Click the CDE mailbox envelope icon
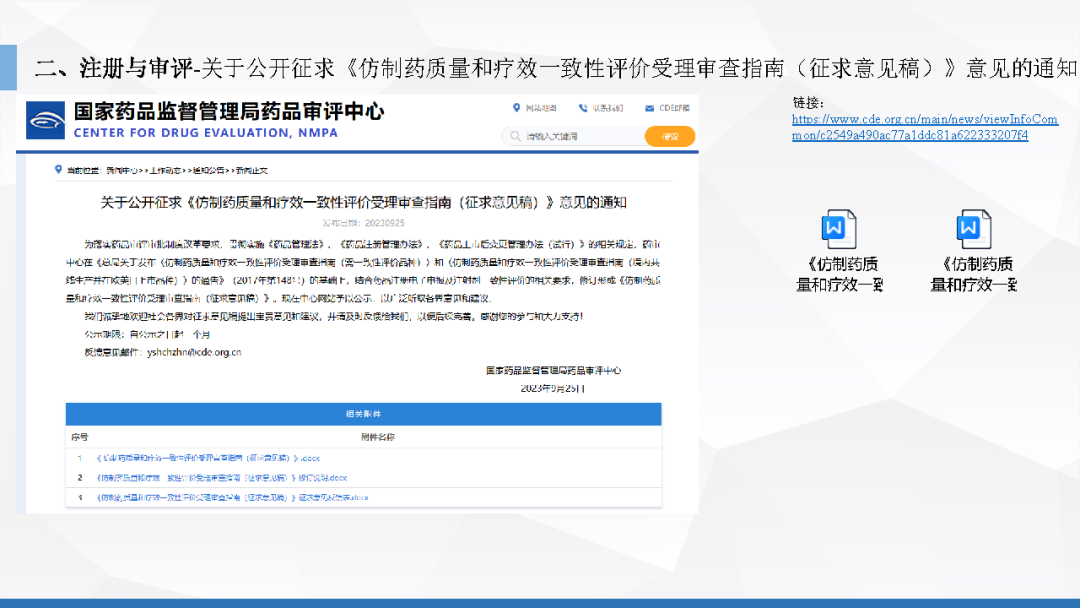 (x=650, y=108)
